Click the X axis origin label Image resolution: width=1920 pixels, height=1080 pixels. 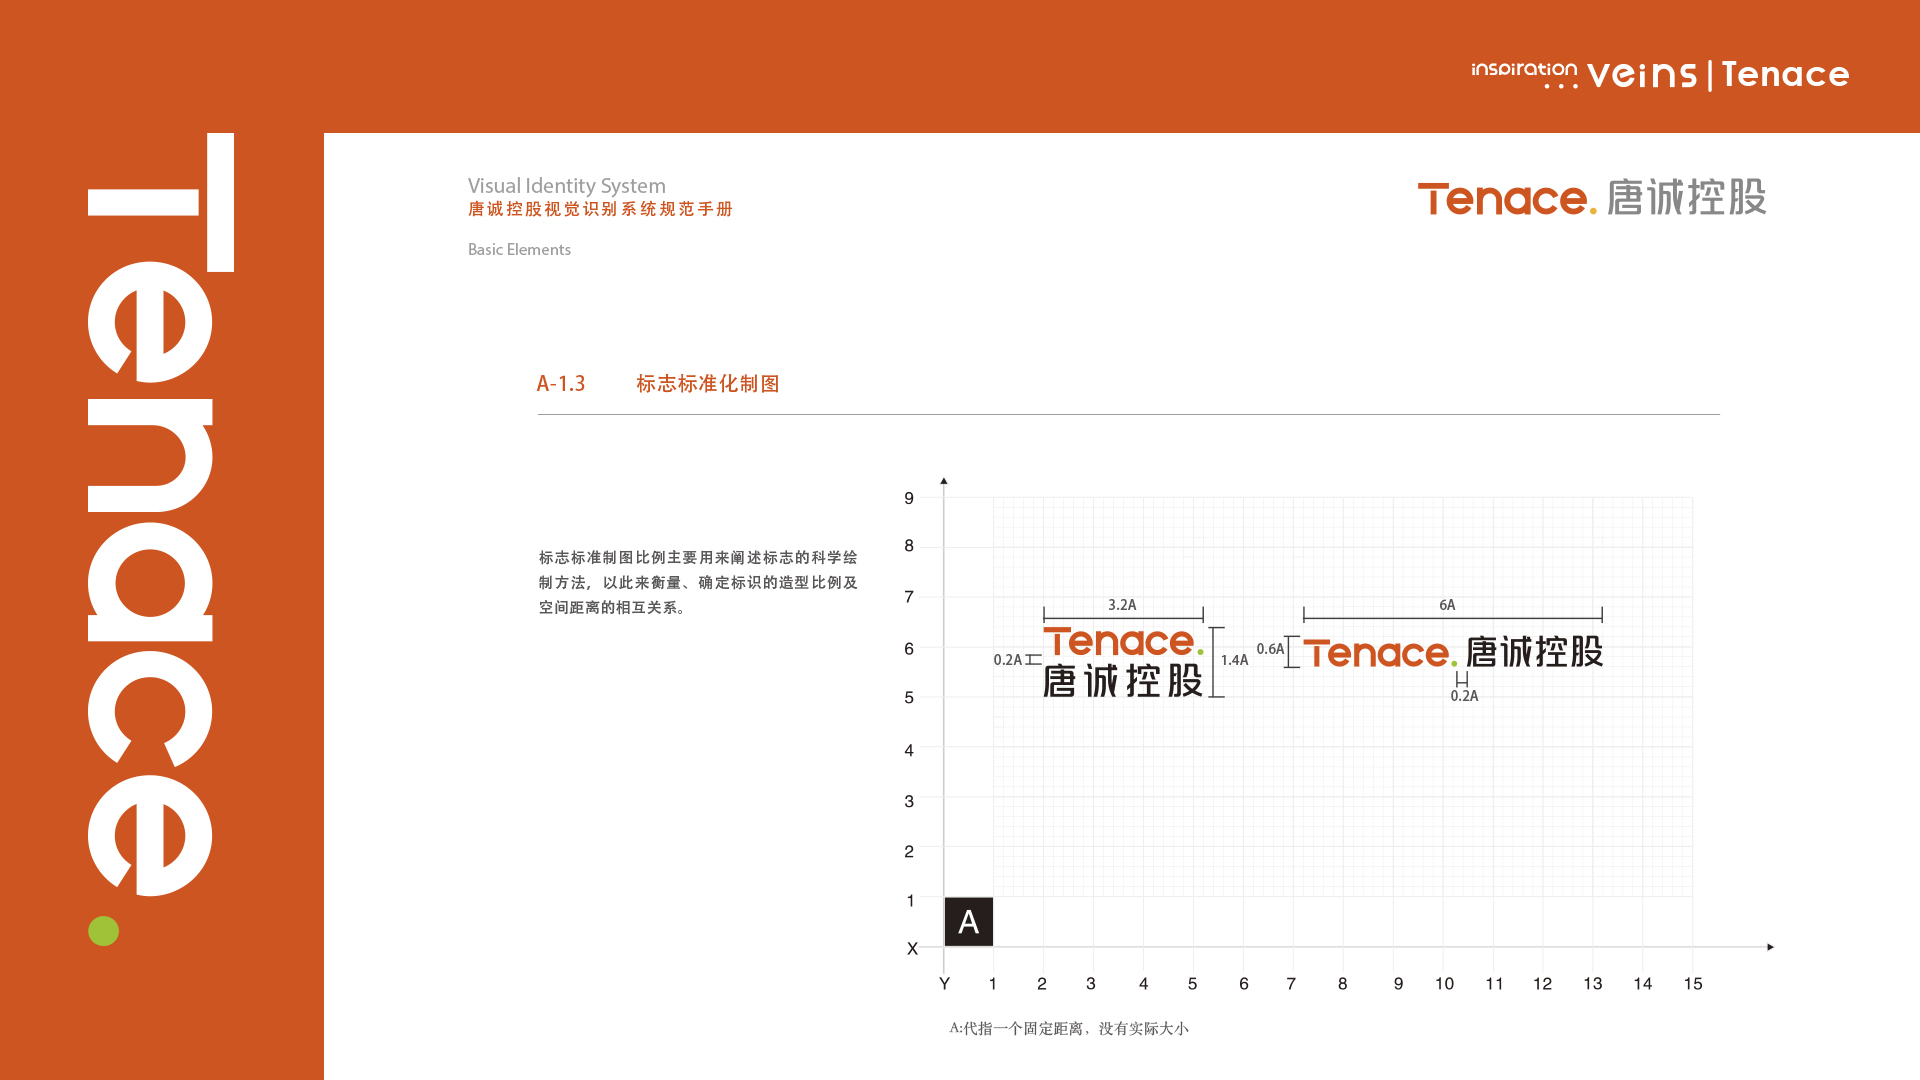click(912, 948)
